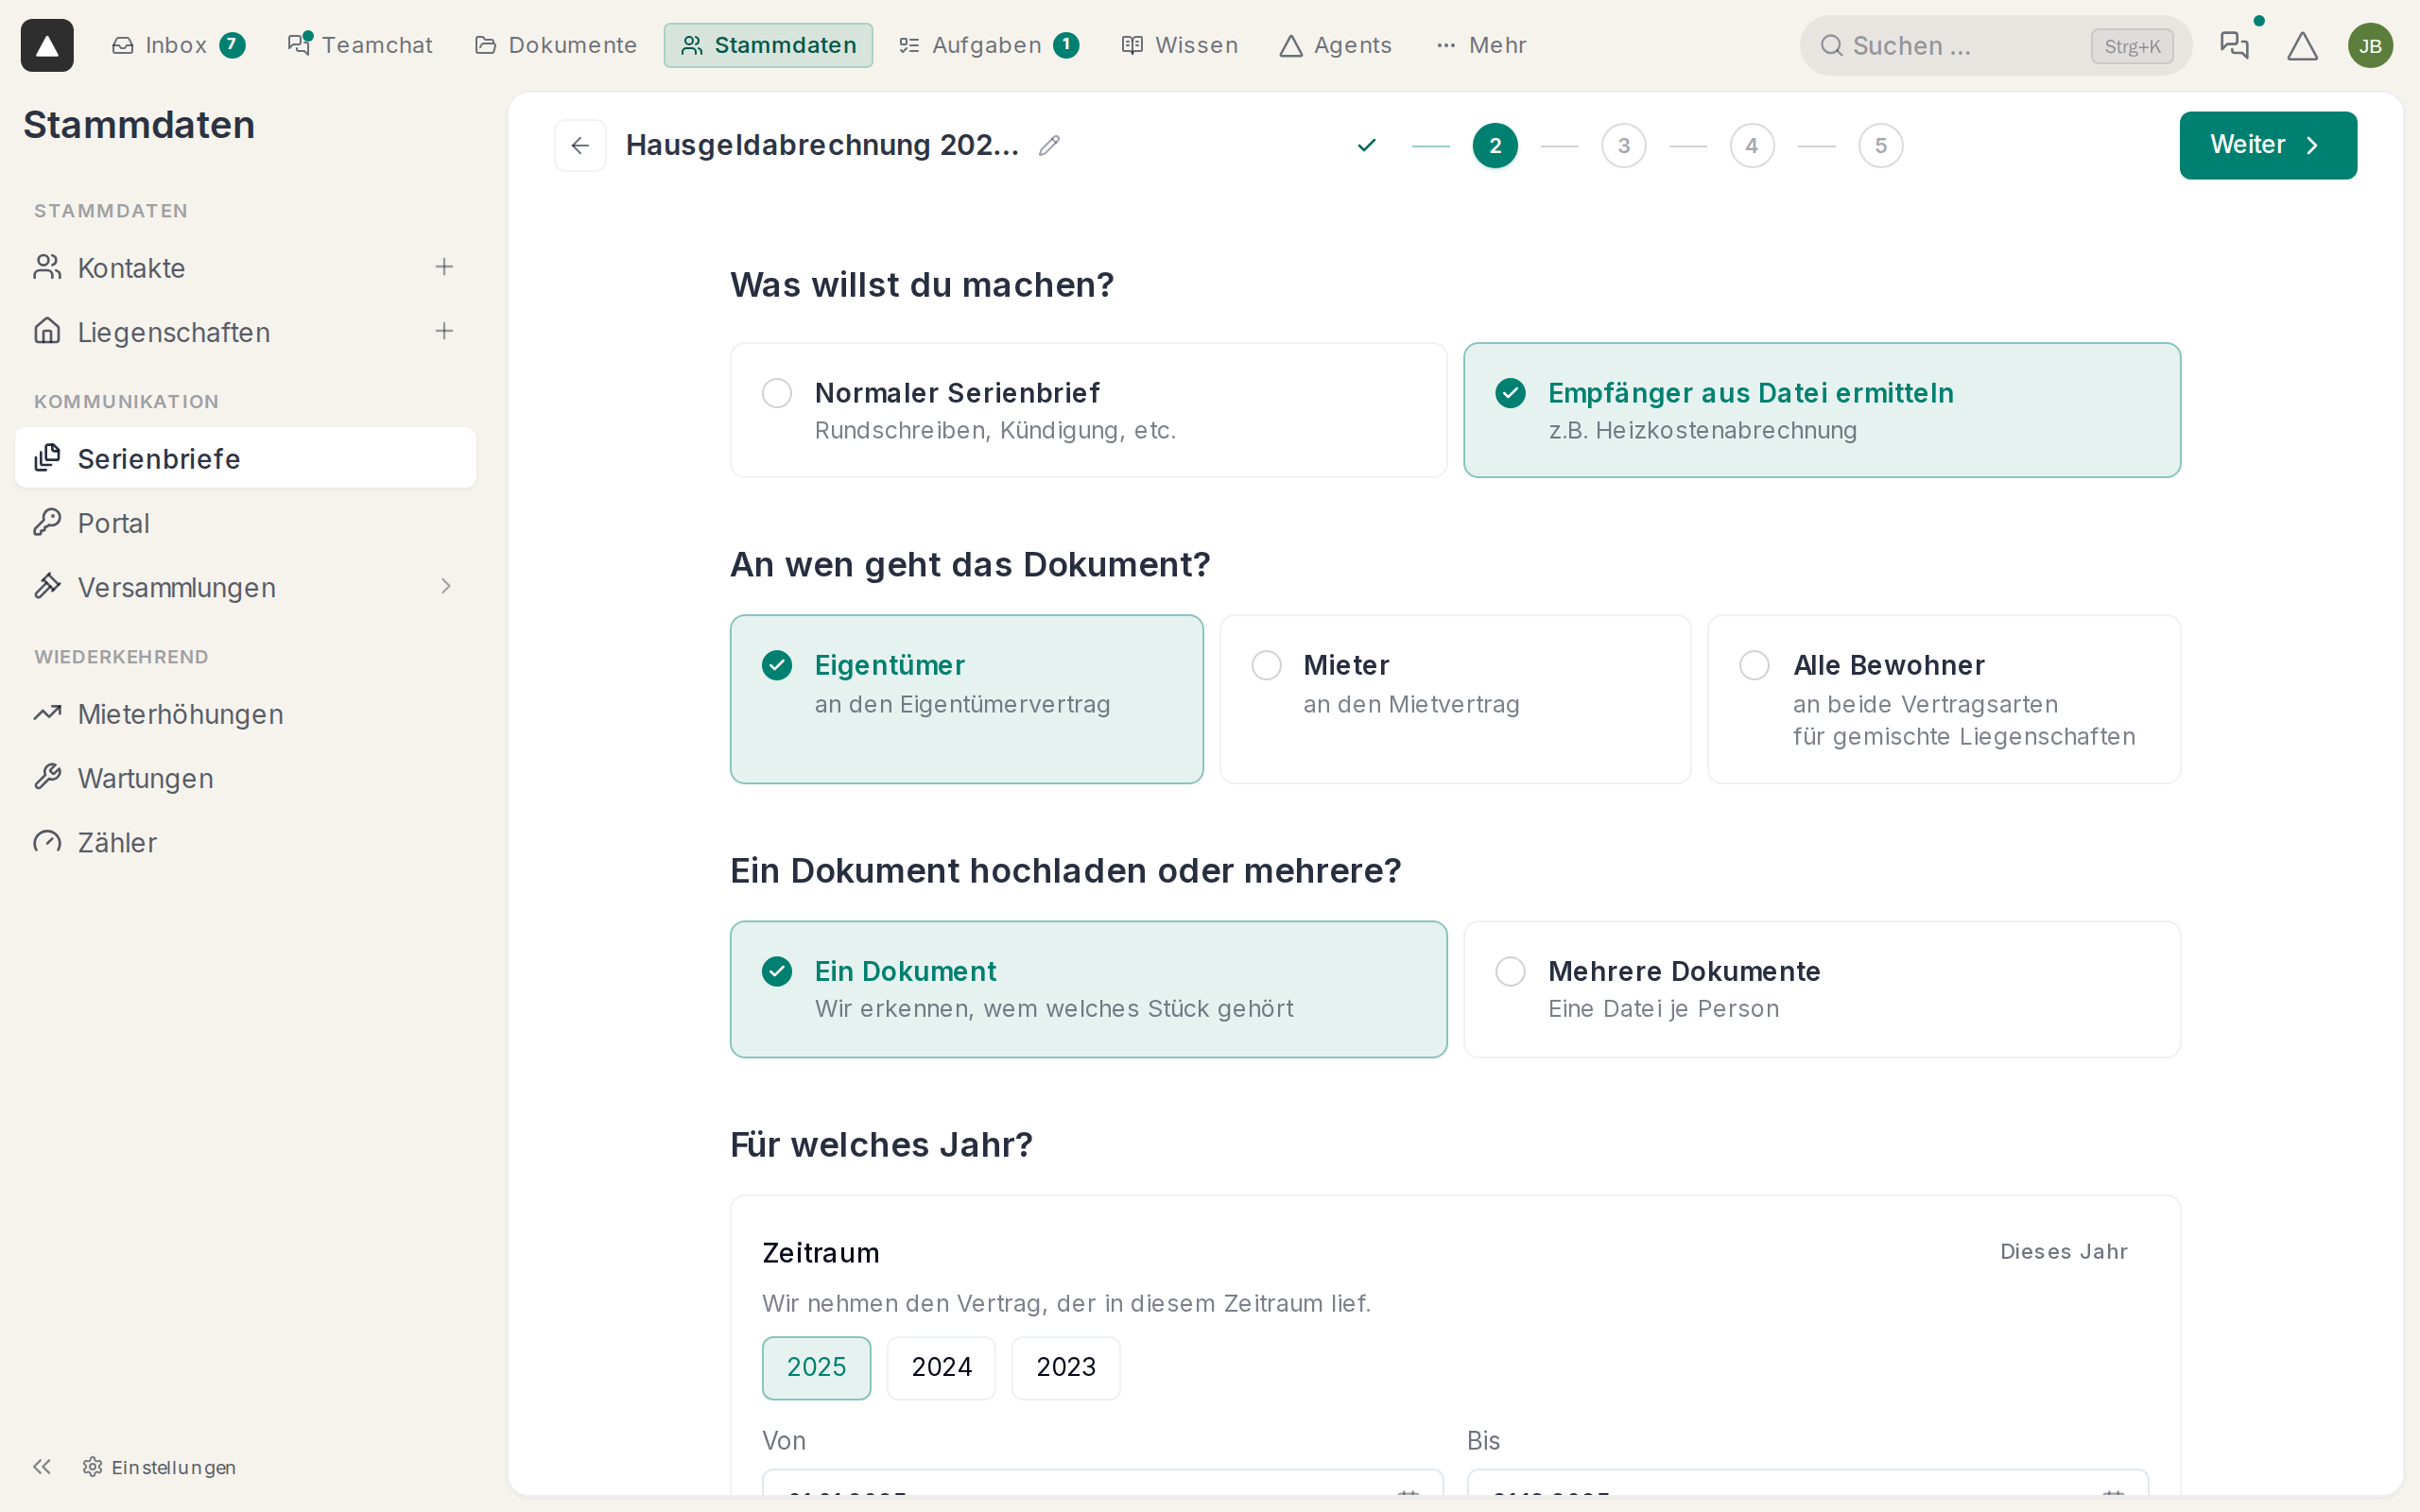This screenshot has height=1512, width=2420.
Task: Expand Versammlungen chevron in sidebar
Action: pos(446,586)
